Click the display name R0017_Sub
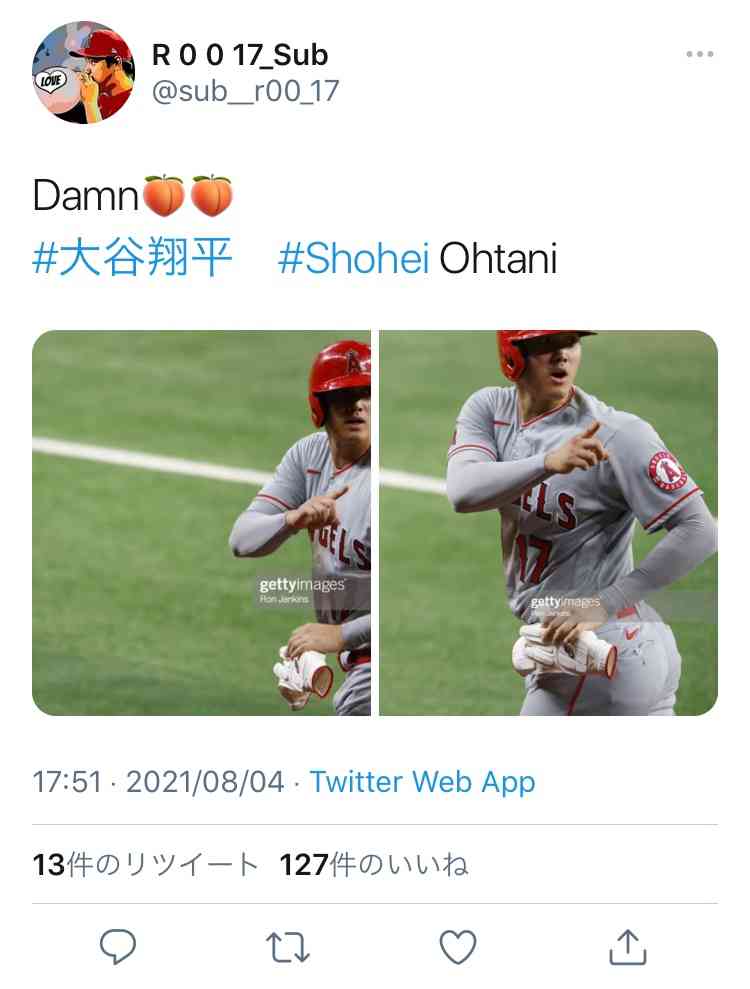 240,56
